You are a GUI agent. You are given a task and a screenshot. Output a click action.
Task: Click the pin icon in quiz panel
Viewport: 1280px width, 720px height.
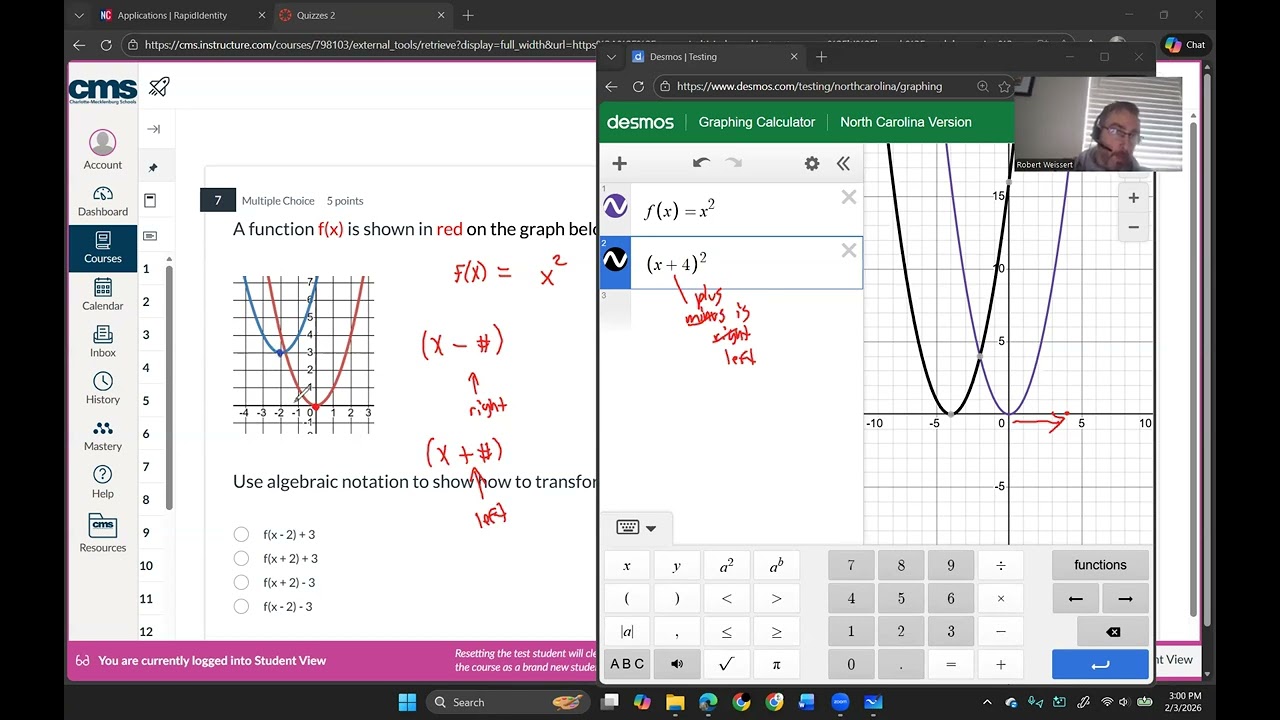point(153,167)
